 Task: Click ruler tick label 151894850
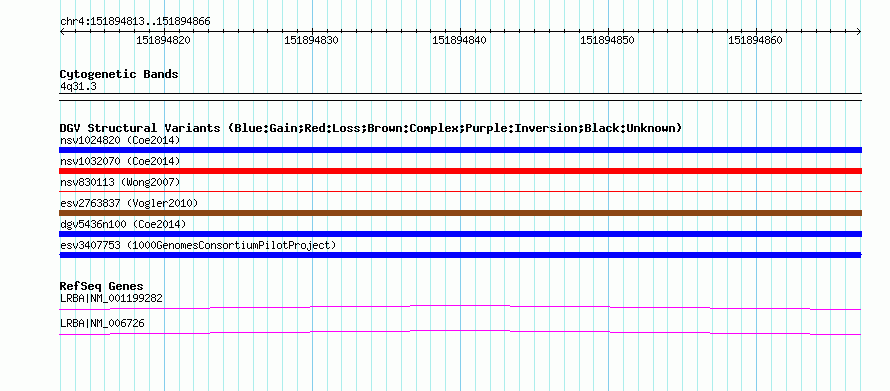point(607,40)
